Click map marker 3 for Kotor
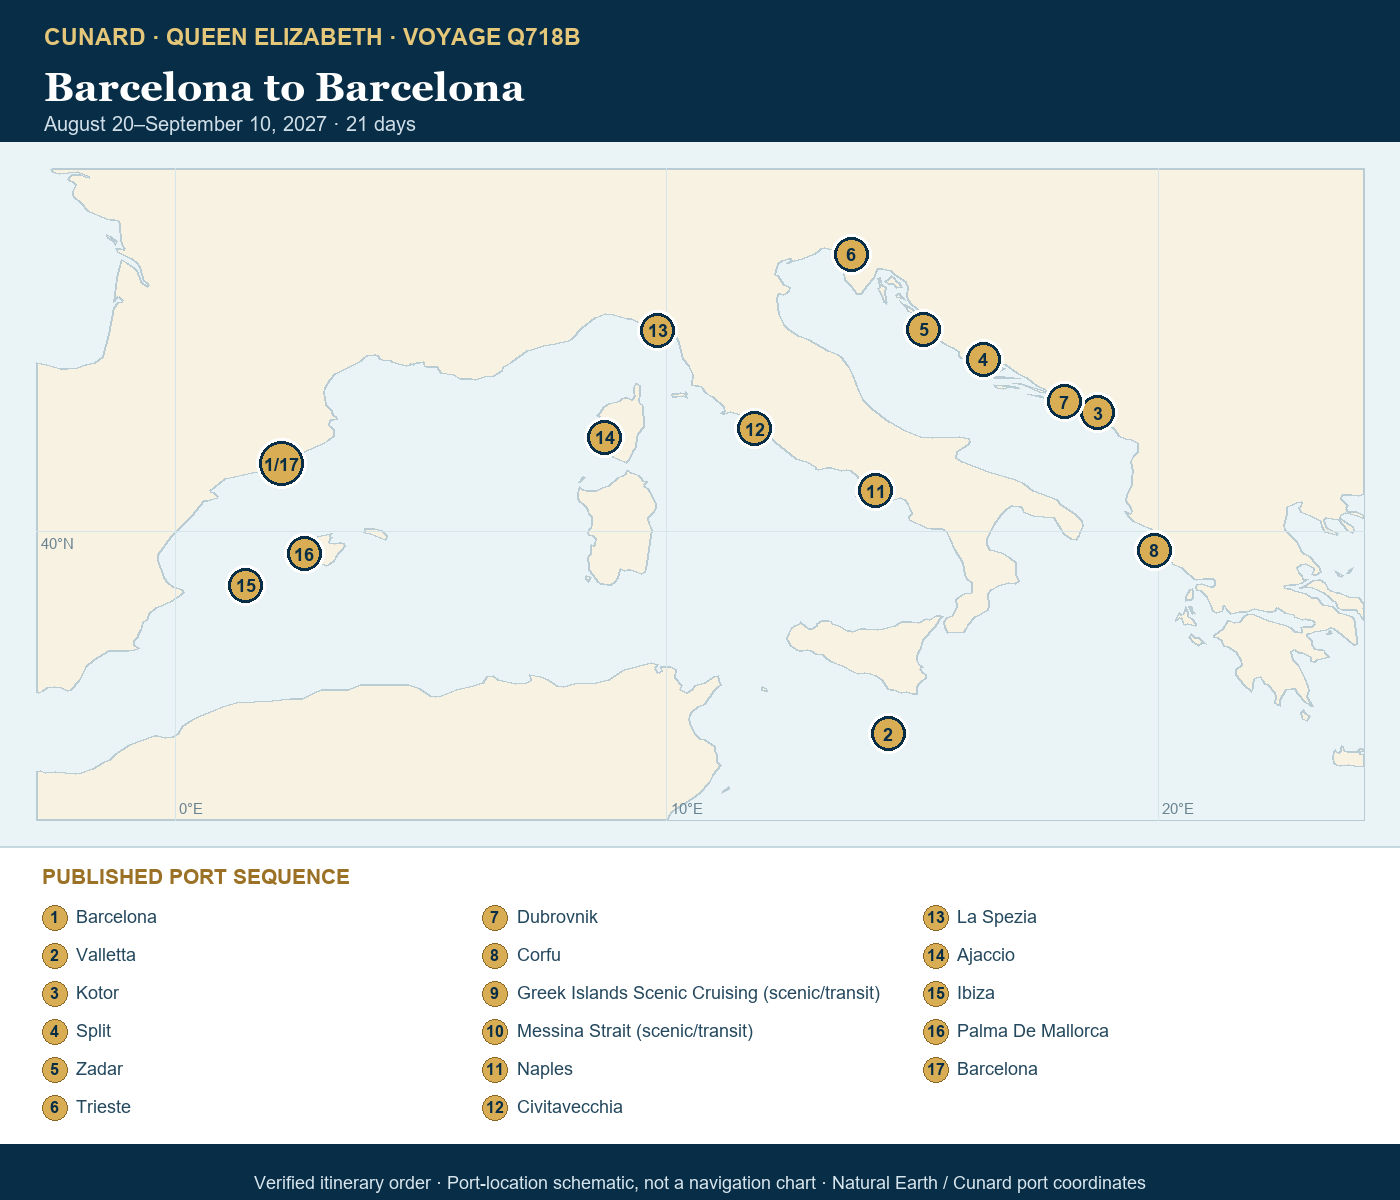The width and height of the screenshot is (1400, 1200). pyautogui.click(x=1097, y=412)
